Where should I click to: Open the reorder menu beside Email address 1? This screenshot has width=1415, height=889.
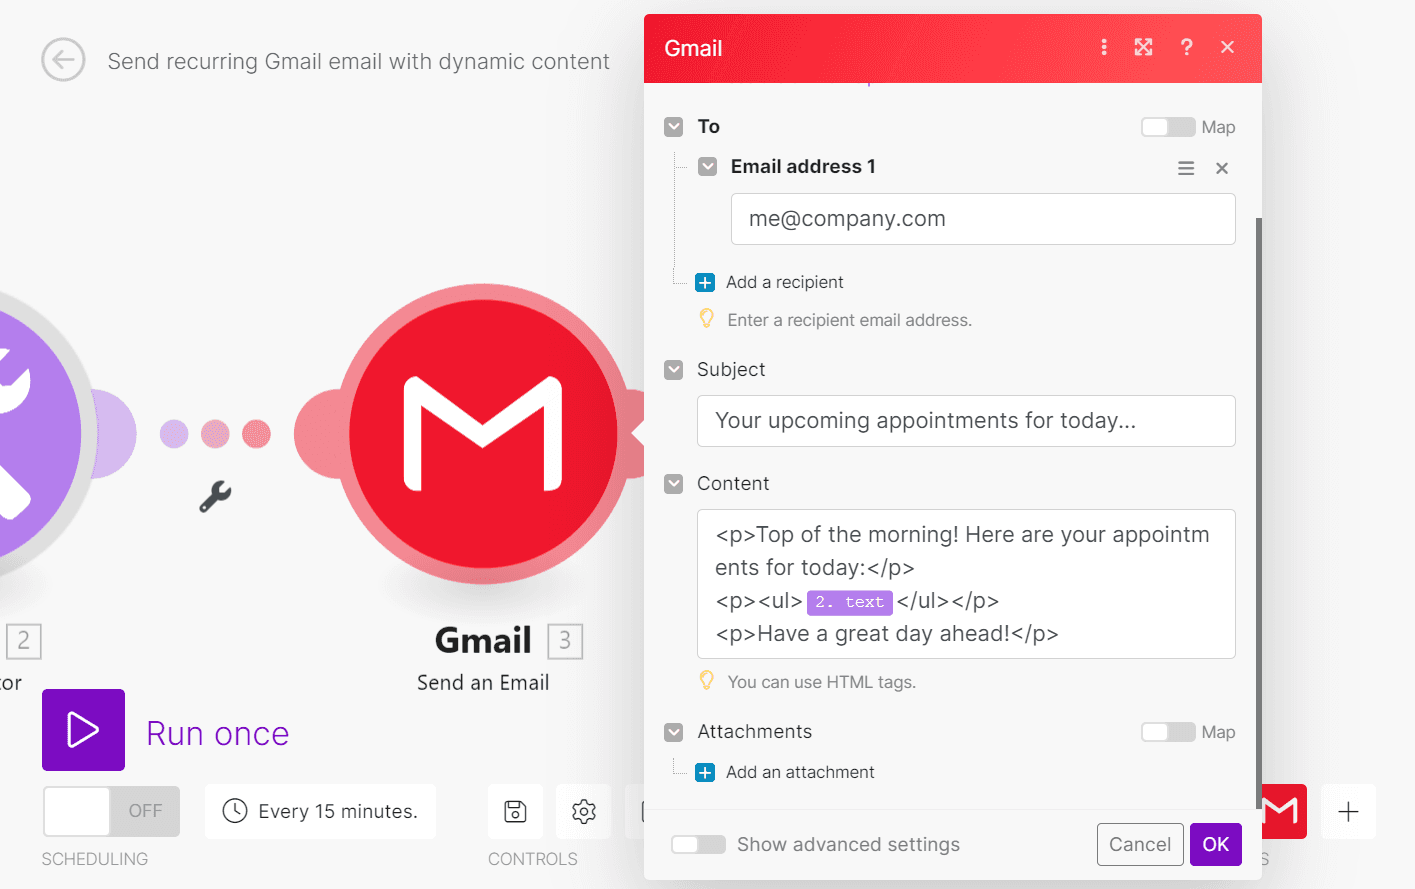click(1186, 167)
